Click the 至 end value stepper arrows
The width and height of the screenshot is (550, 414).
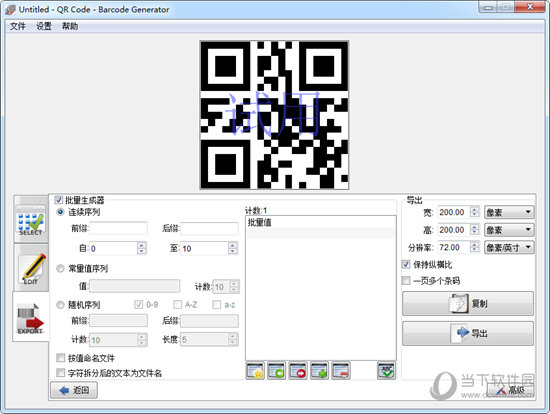tap(233, 248)
